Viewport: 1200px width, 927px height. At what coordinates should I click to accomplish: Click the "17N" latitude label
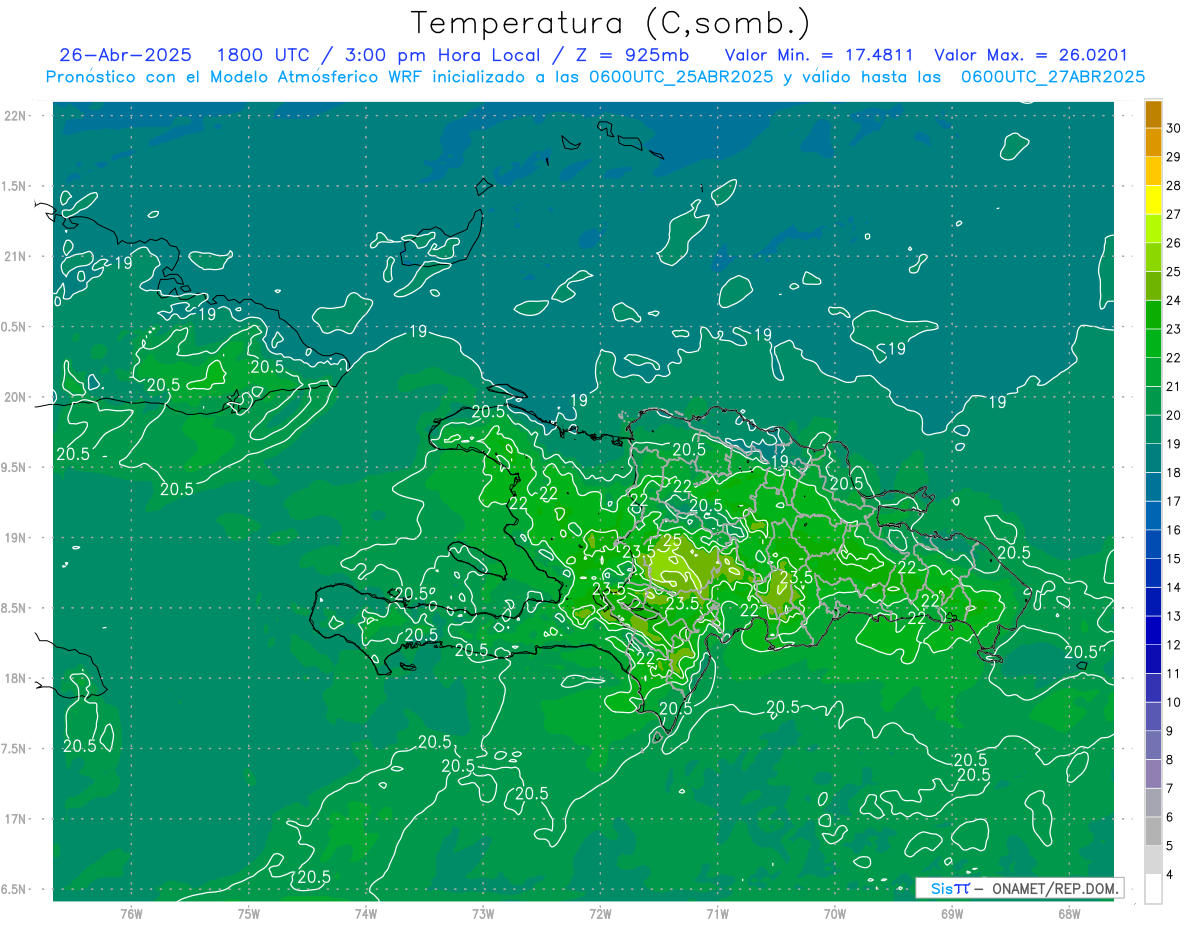[x=17, y=819]
